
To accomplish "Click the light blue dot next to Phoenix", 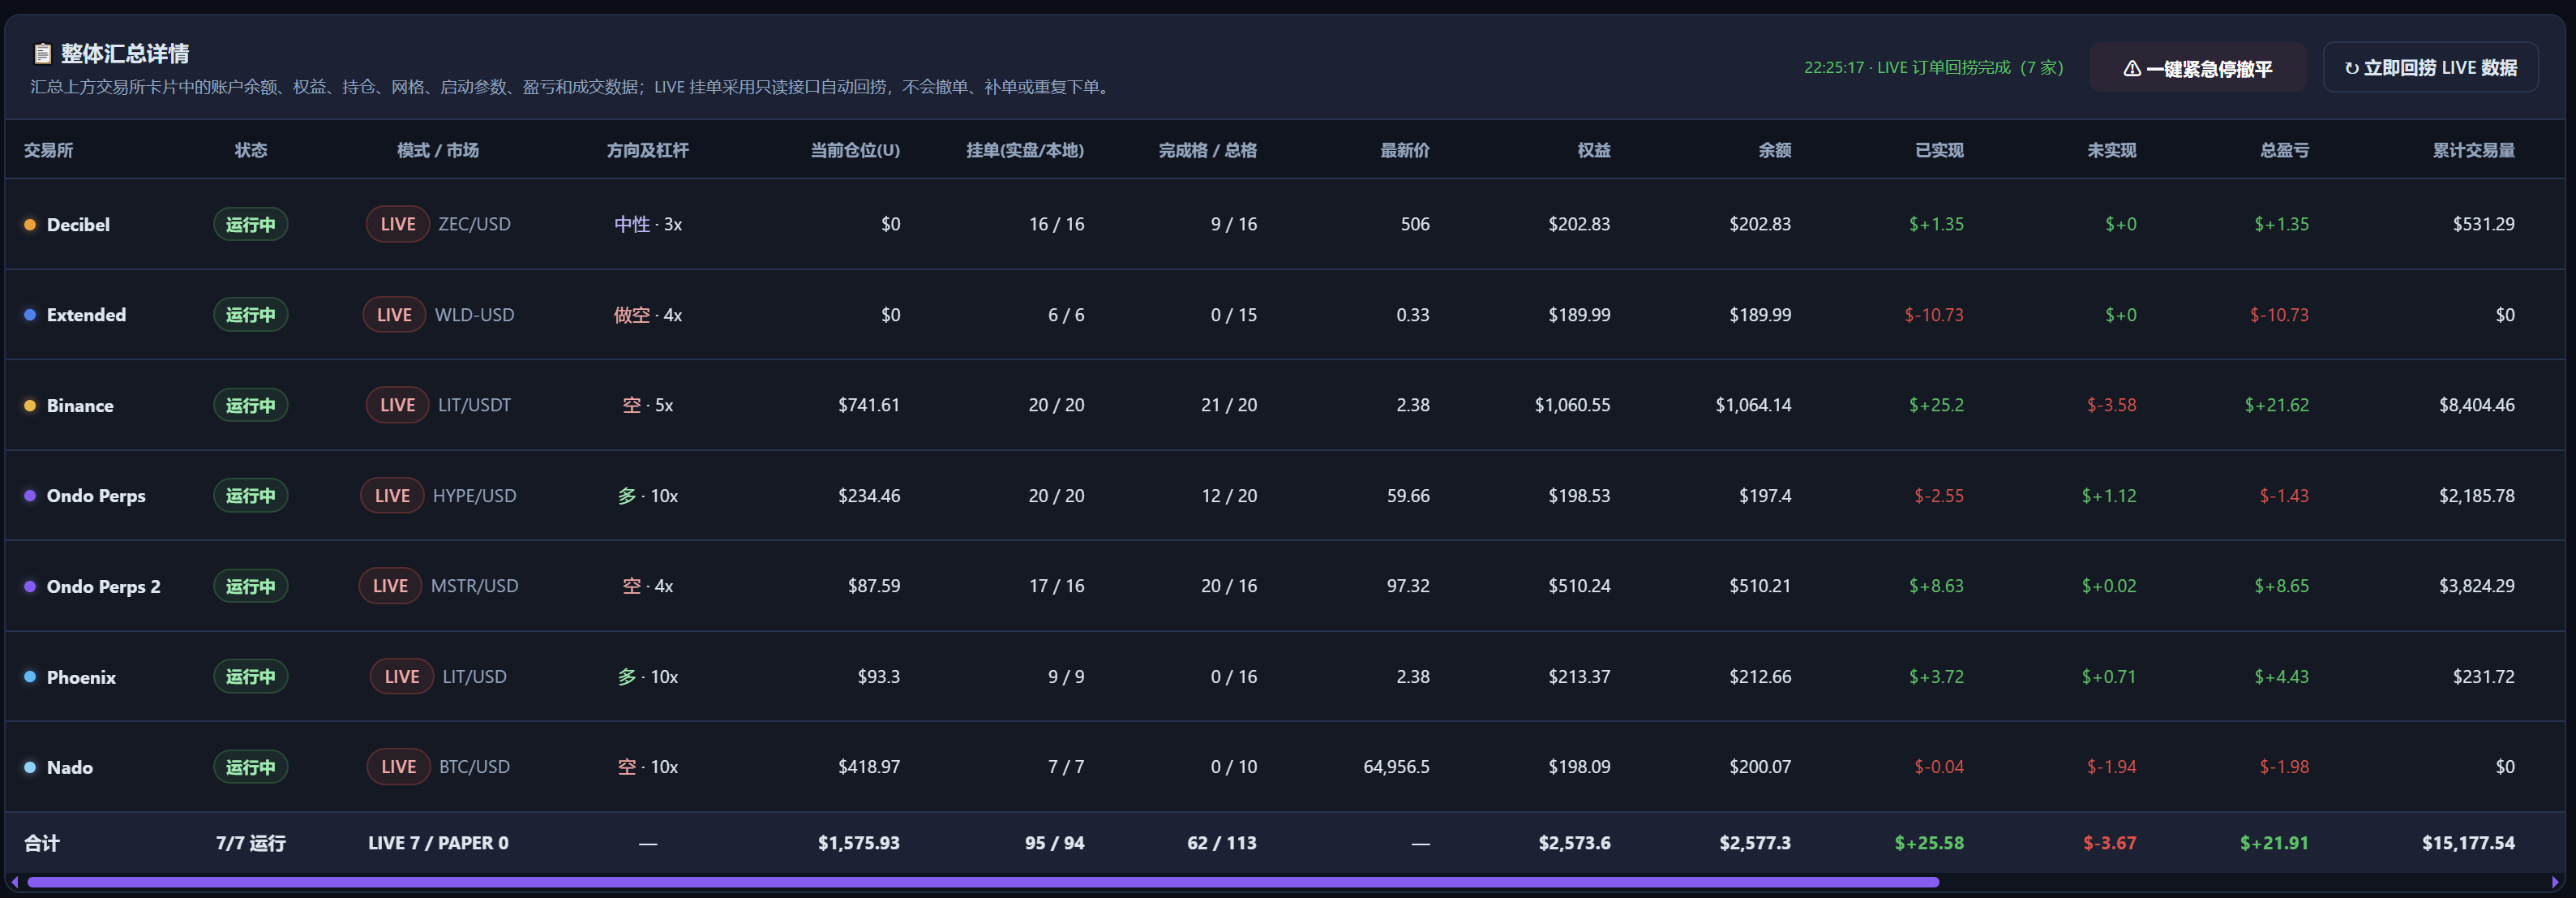I will tap(30, 677).
